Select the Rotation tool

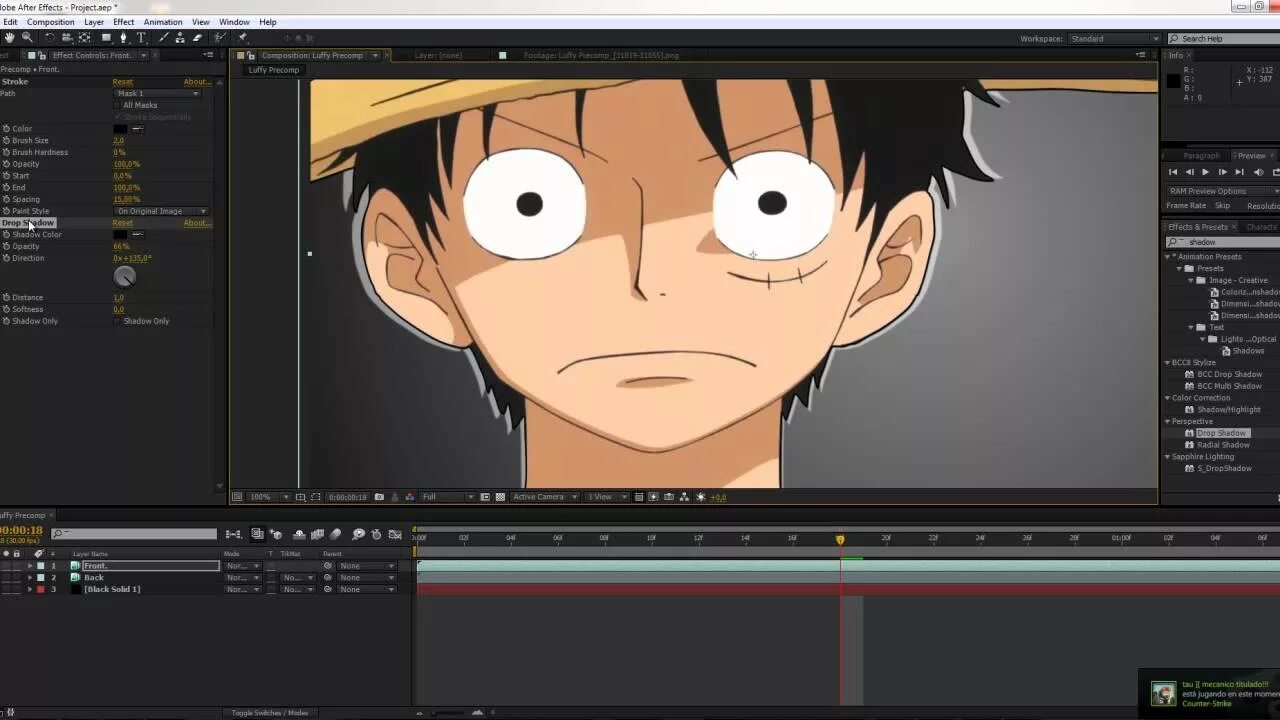point(50,38)
